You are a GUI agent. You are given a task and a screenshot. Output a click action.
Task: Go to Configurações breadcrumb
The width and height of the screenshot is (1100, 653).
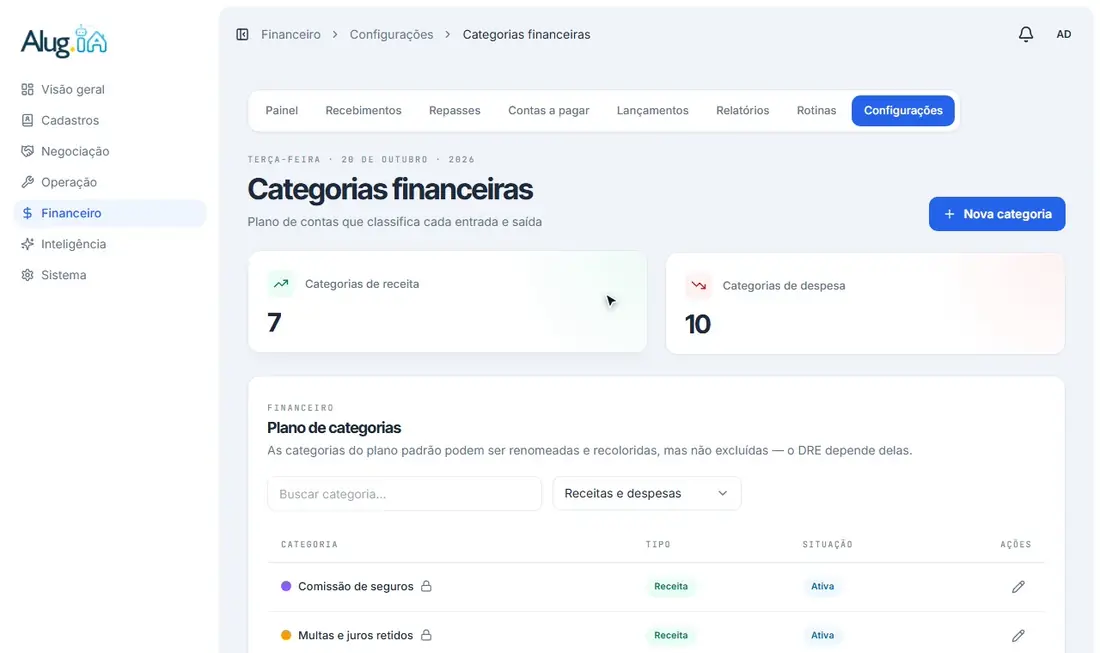pos(391,34)
